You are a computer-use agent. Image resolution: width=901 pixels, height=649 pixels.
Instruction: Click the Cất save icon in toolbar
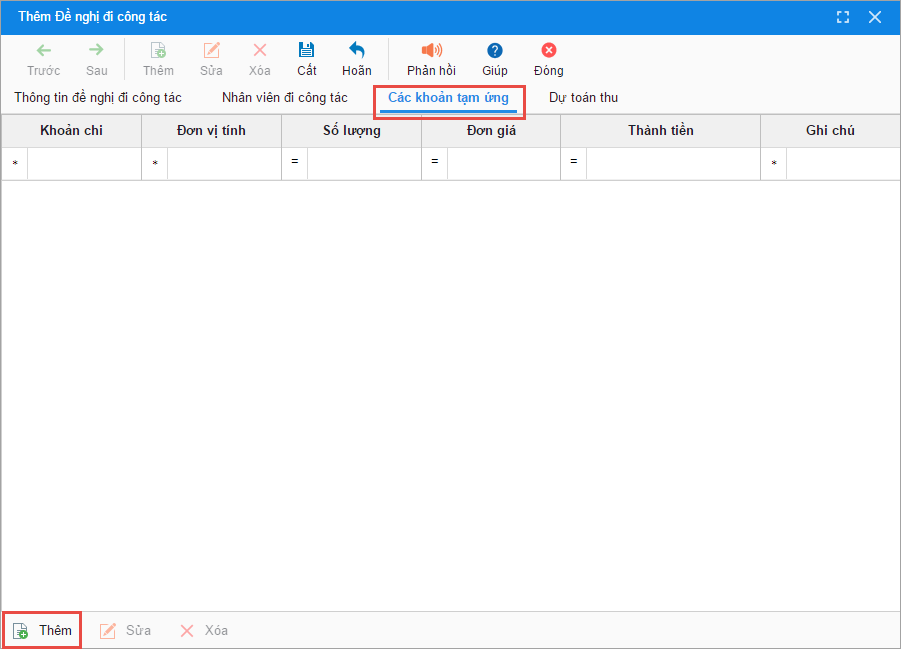307,50
